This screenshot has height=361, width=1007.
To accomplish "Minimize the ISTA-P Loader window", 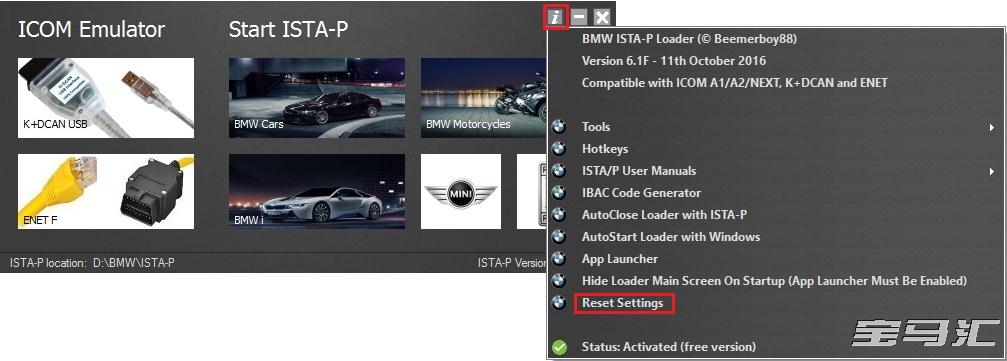I will (x=579, y=17).
